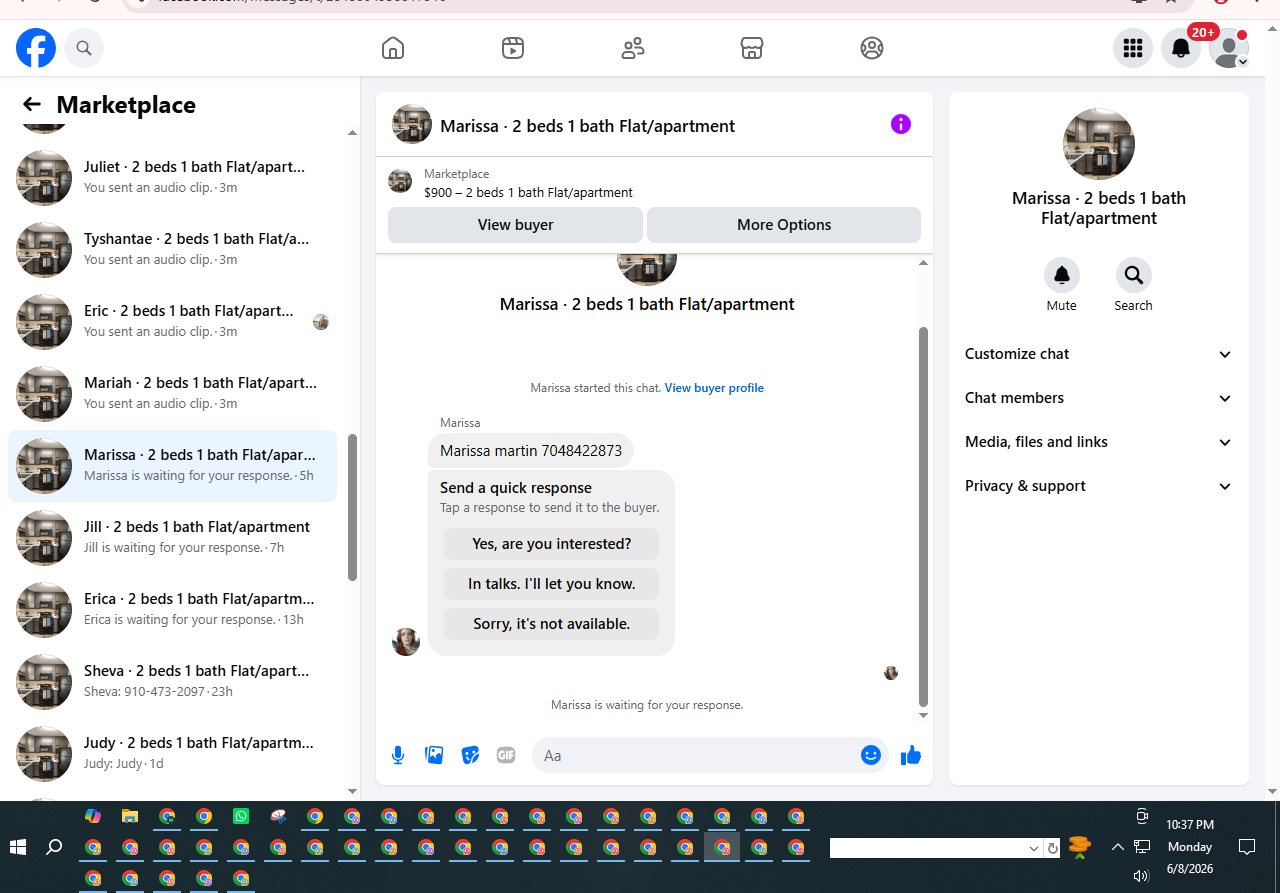Click the Facebook logo

(36, 48)
